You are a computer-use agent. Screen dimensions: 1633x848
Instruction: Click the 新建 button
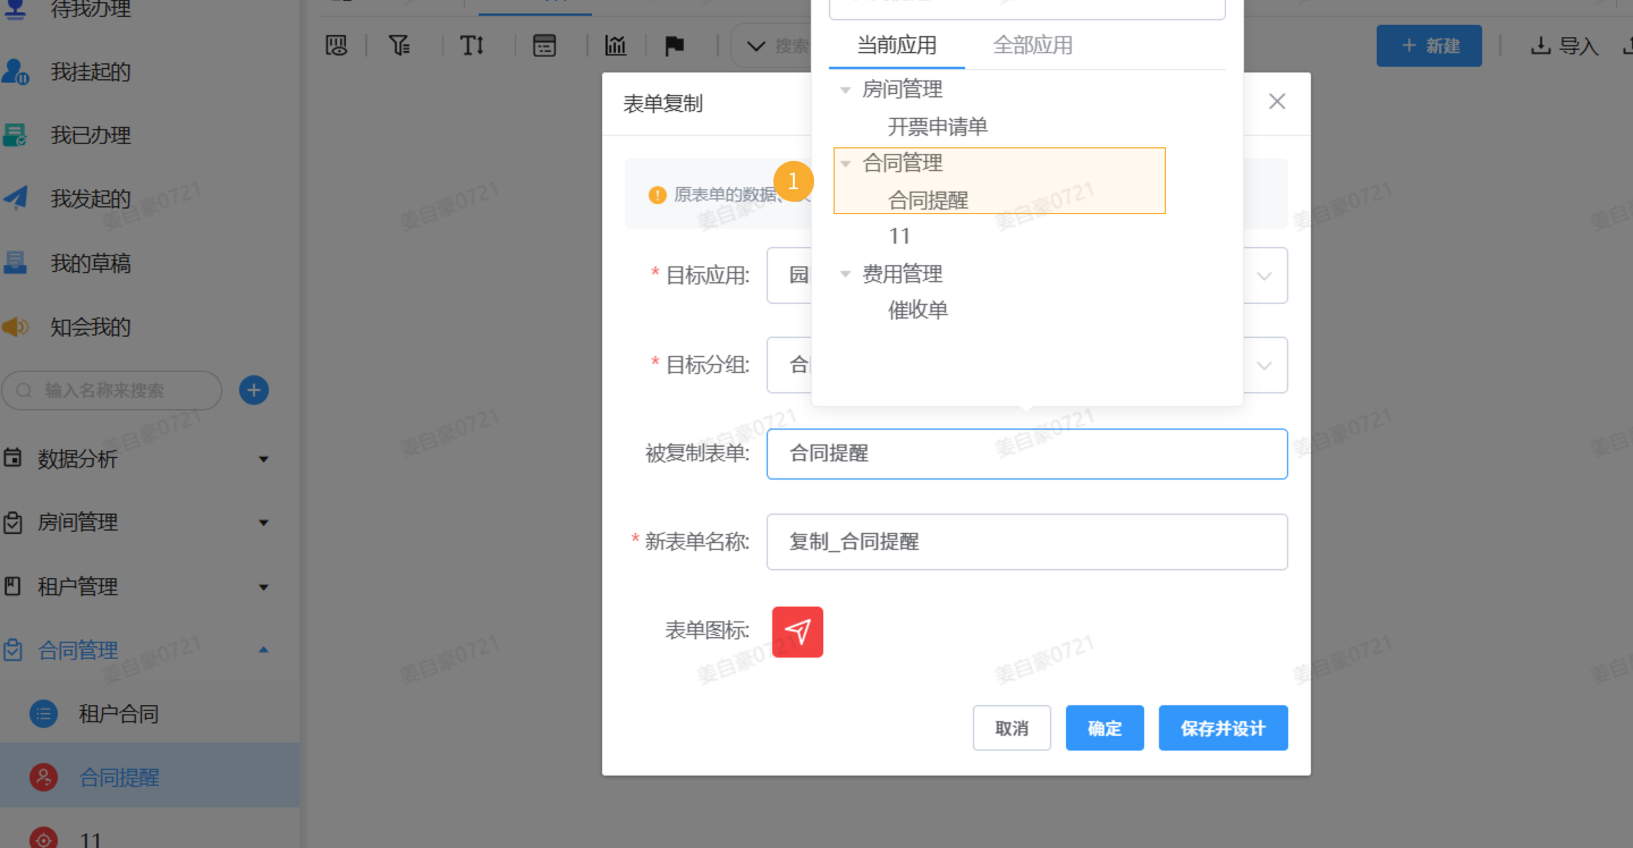tap(1429, 46)
